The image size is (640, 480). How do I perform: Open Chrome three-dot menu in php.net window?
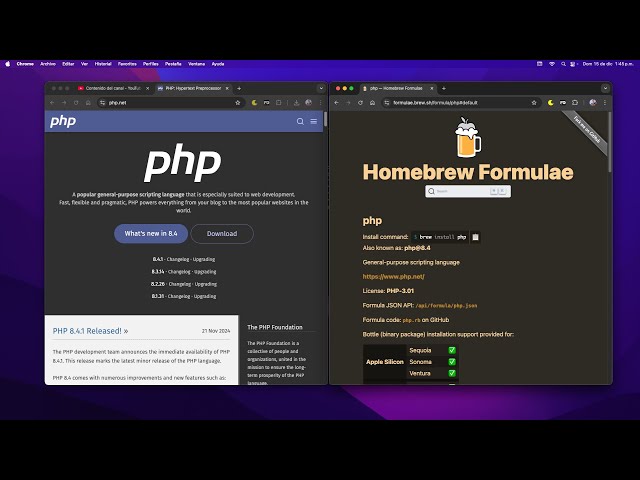pyautogui.click(x=320, y=103)
